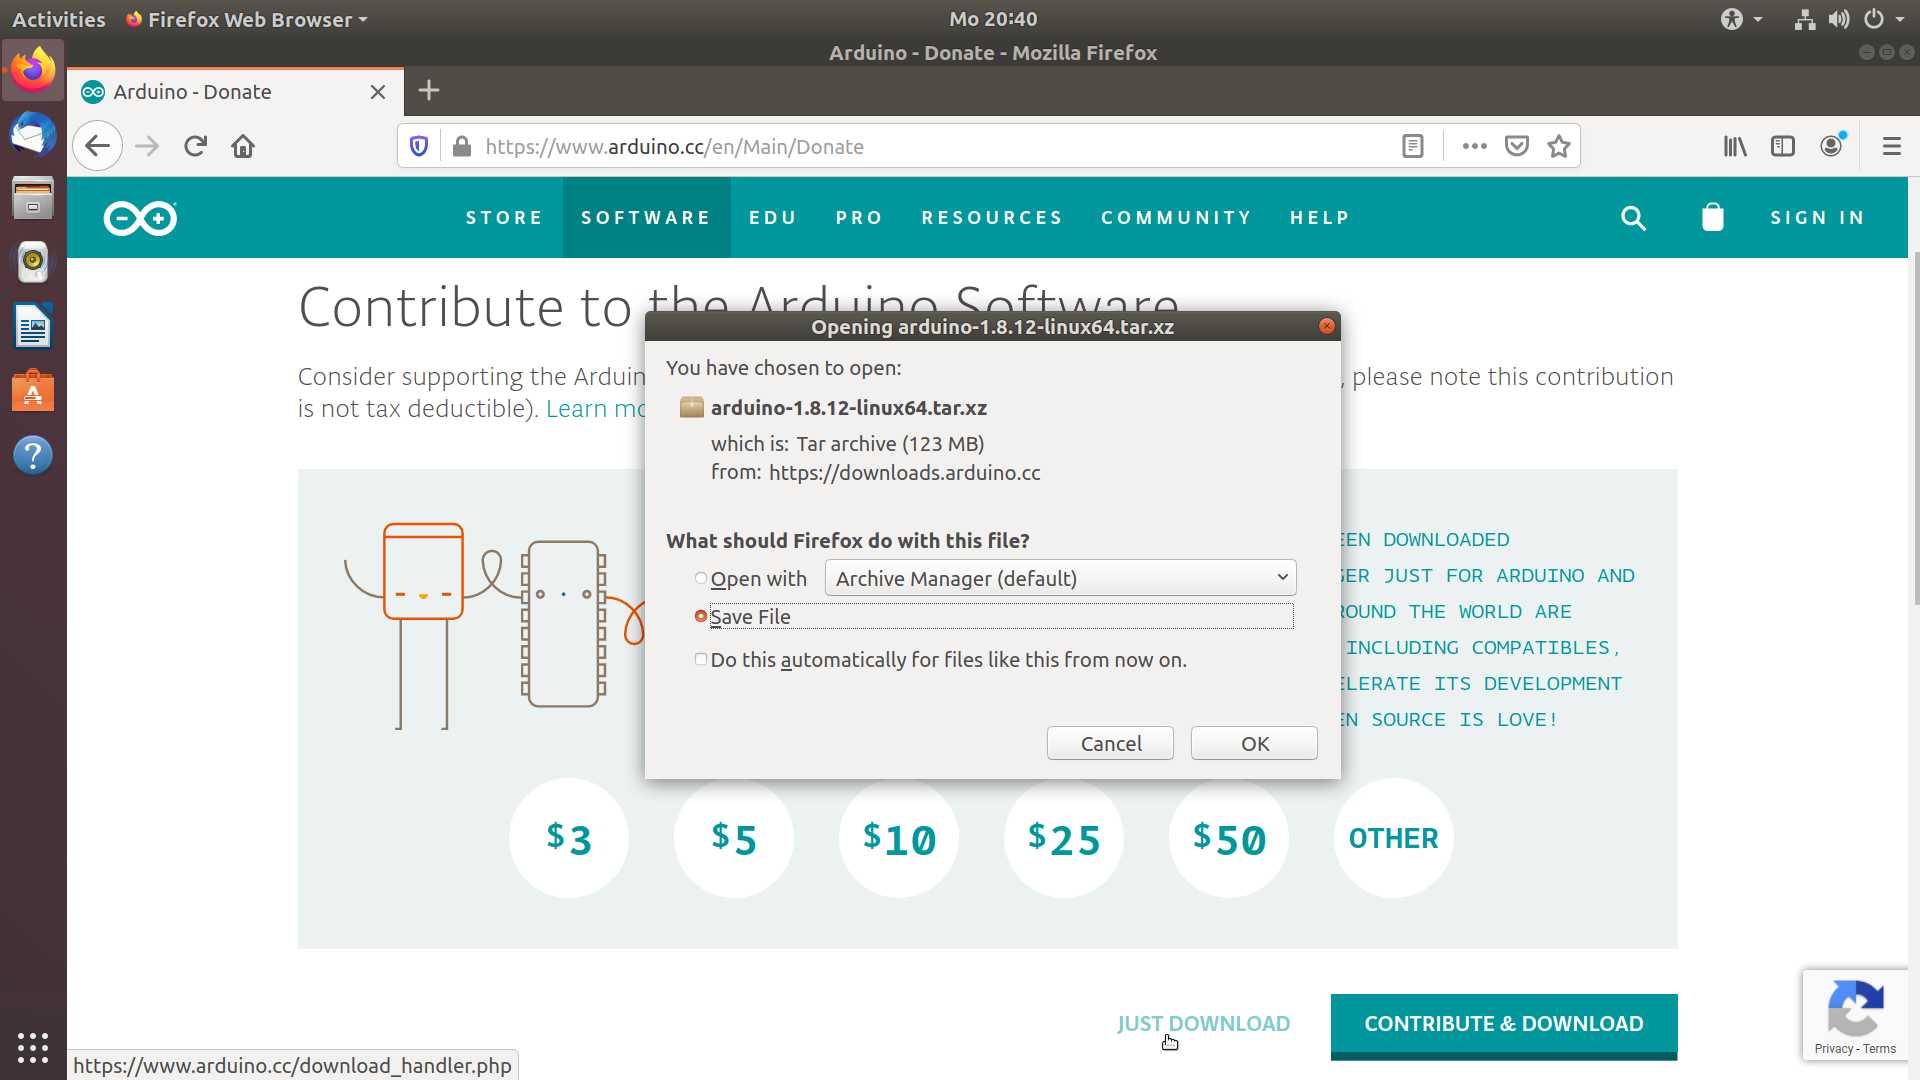Open the STORE navigation item

[x=504, y=218]
